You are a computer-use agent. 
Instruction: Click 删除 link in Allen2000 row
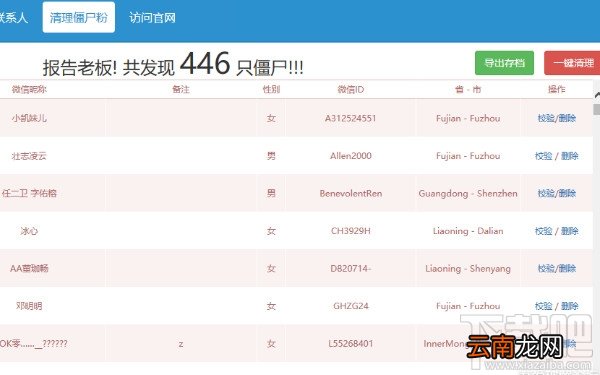569,156
